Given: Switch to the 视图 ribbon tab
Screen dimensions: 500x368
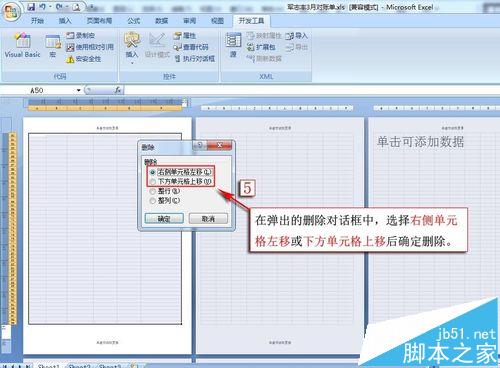Looking at the screenshot, I should tap(217, 21).
